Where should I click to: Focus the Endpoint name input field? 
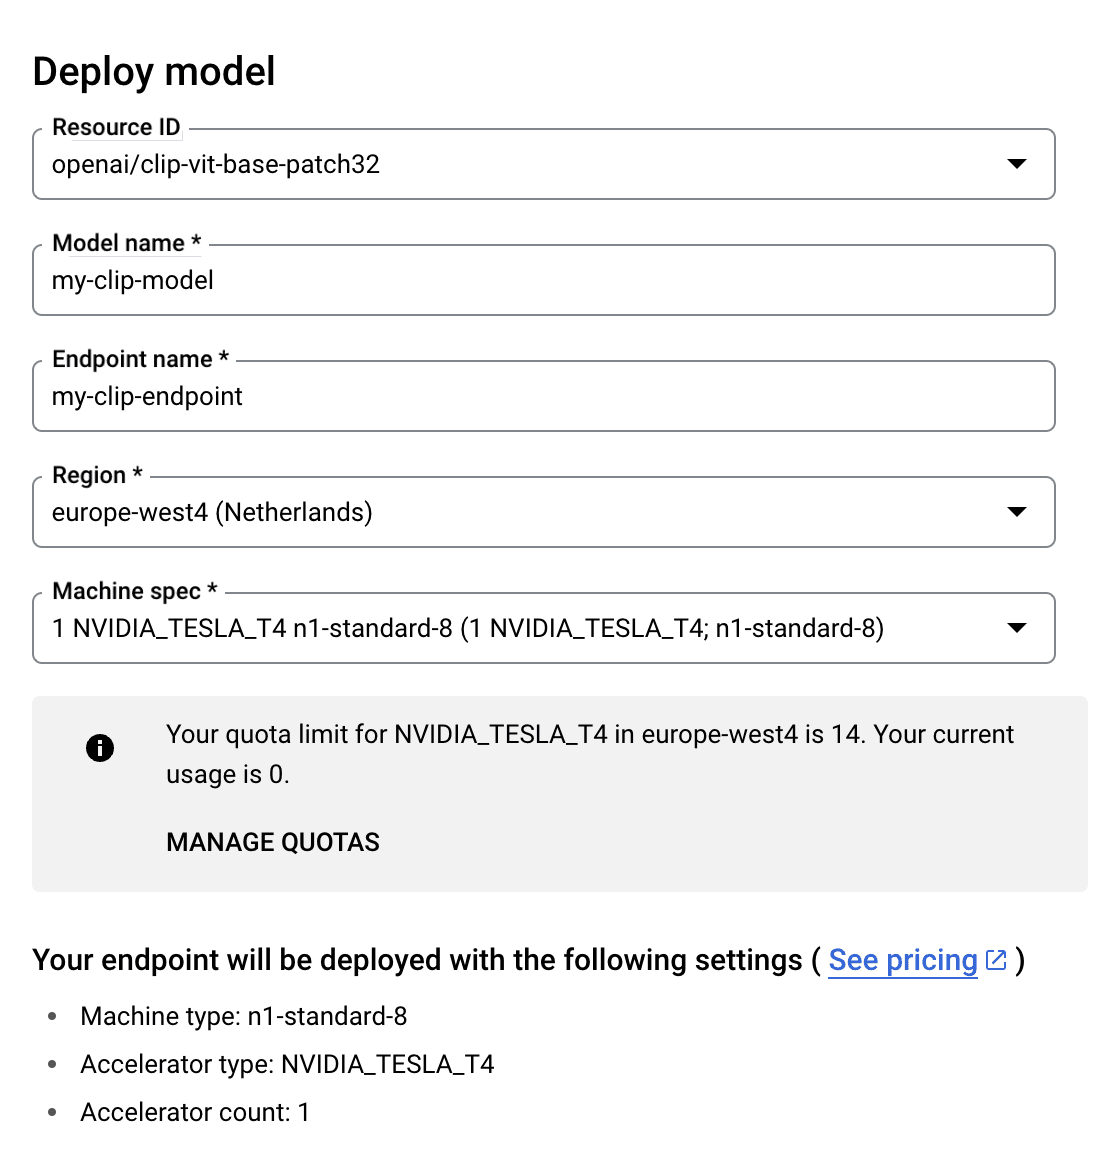coord(544,396)
